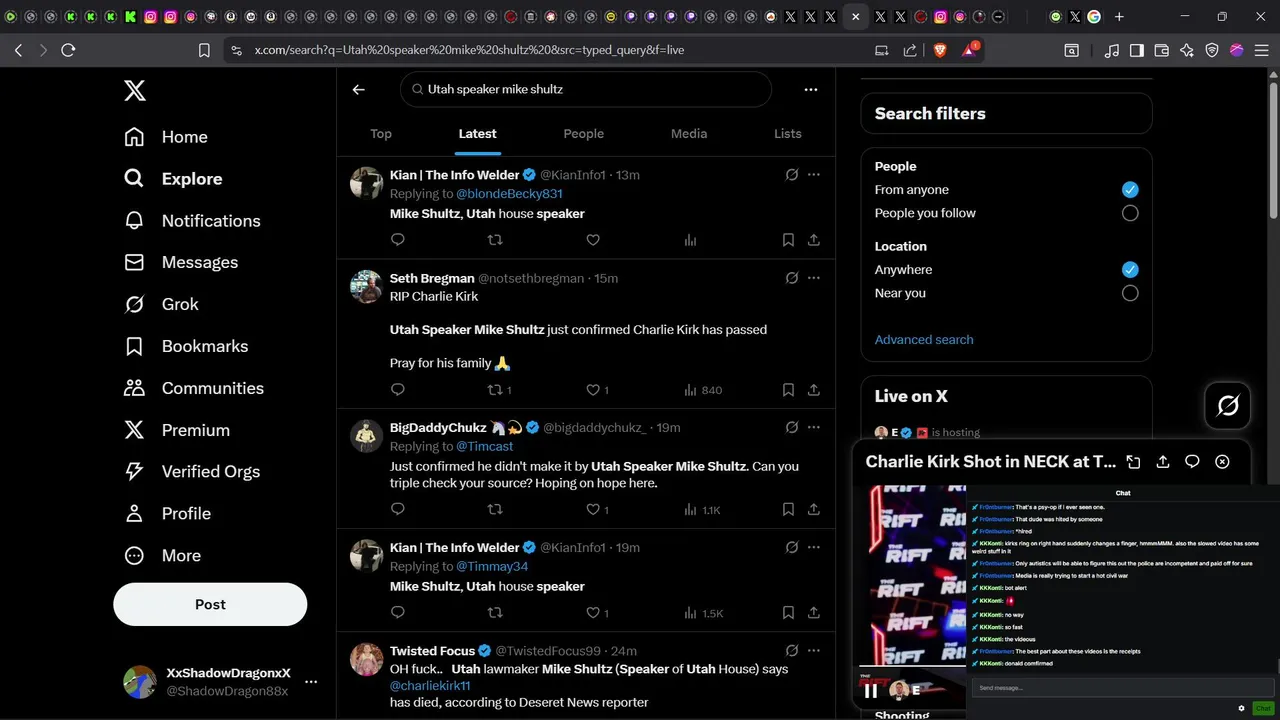Viewport: 1280px width, 720px height.
Task: Open Profile in sidebar
Action: coord(167,514)
